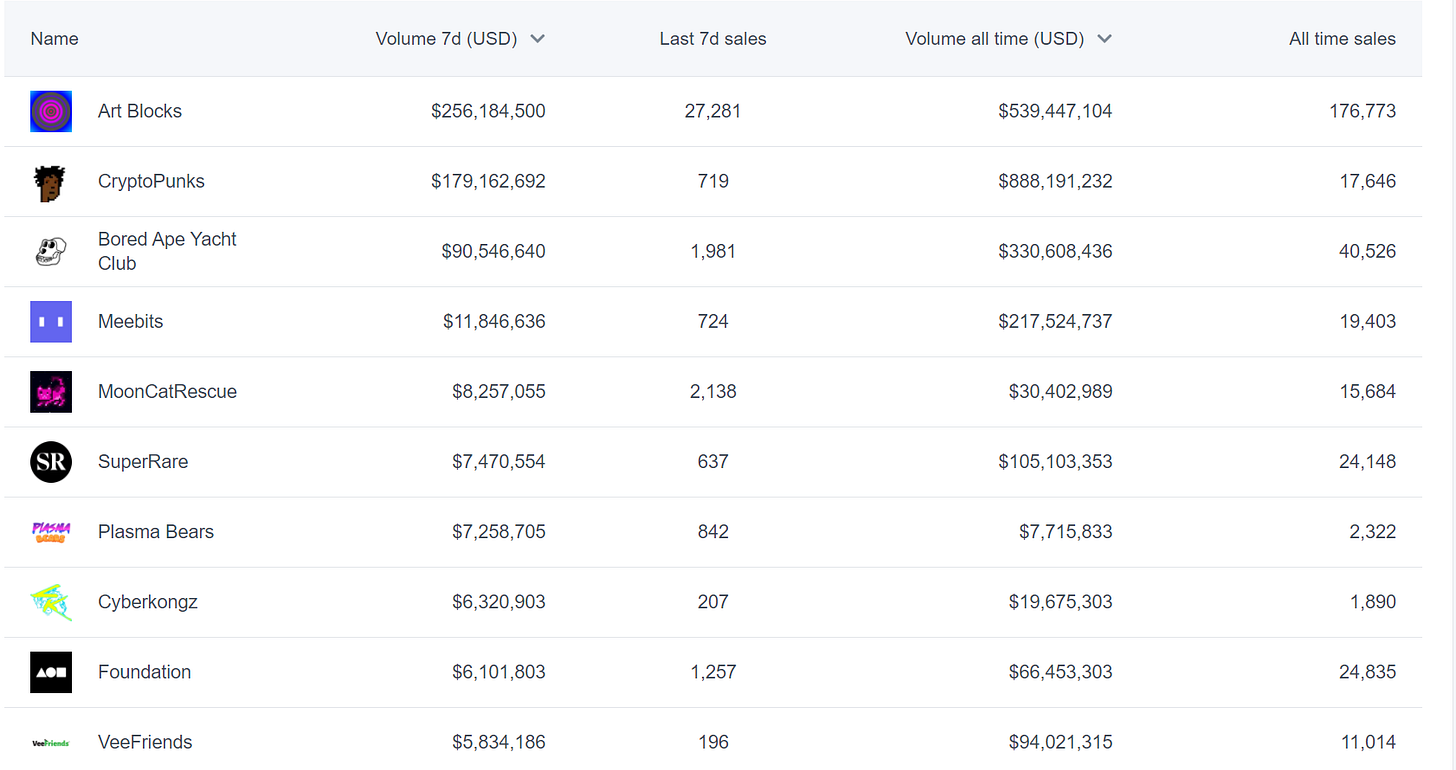This screenshot has width=1456, height=770.
Task: Select the $539,447,104 all time volume
Action: 1055,111
